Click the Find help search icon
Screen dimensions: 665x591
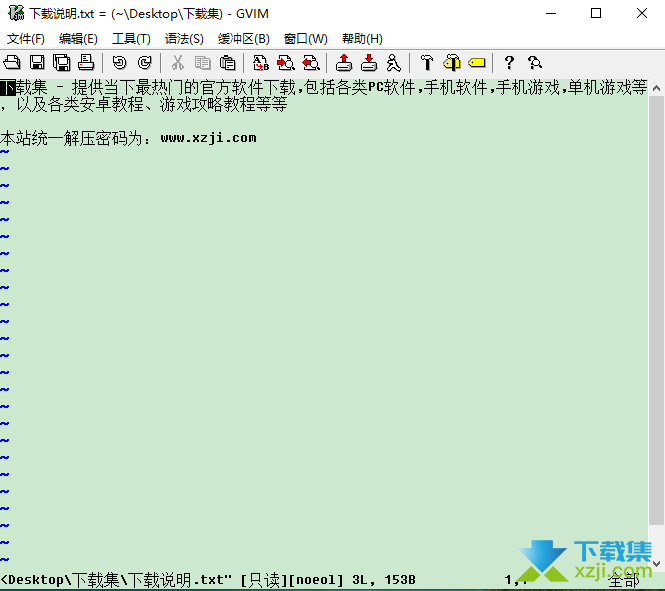(x=534, y=63)
